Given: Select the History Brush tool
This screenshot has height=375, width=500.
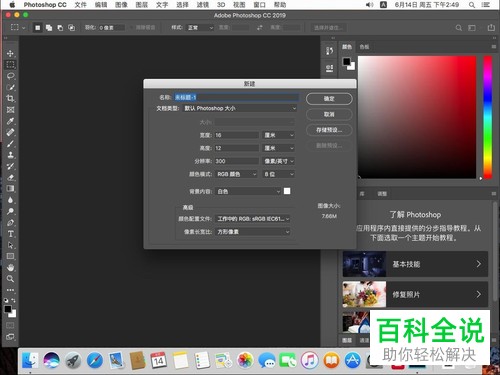Looking at the screenshot, I should click(10, 166).
